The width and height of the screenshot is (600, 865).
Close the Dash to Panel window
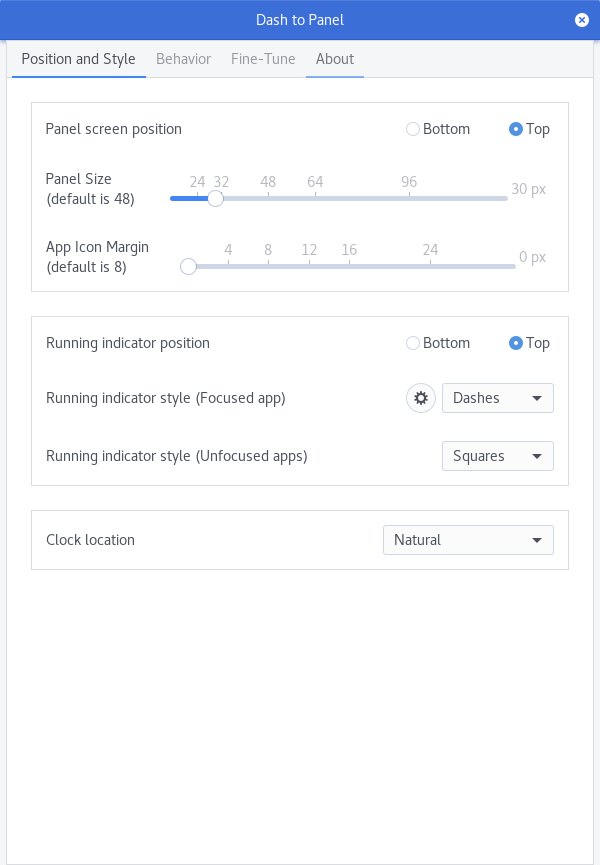(x=582, y=20)
